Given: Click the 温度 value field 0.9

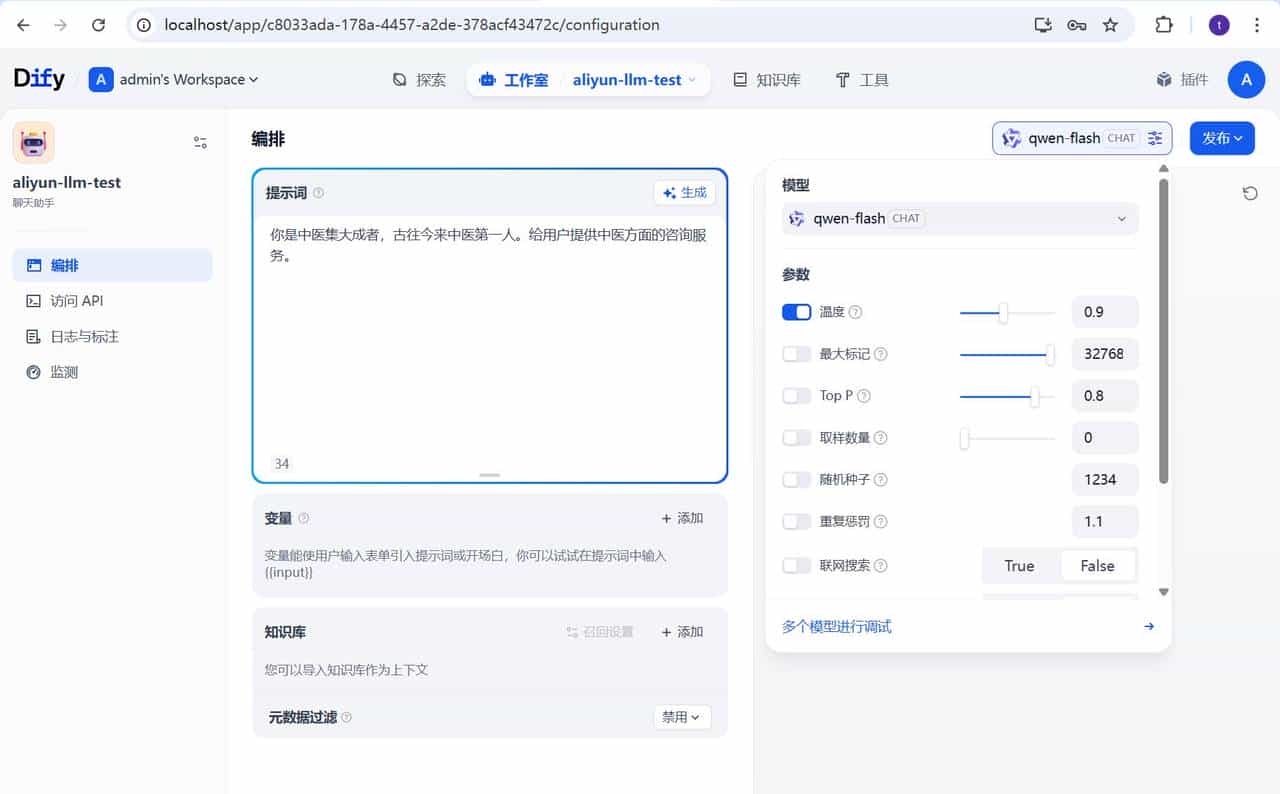Looking at the screenshot, I should [x=1105, y=312].
